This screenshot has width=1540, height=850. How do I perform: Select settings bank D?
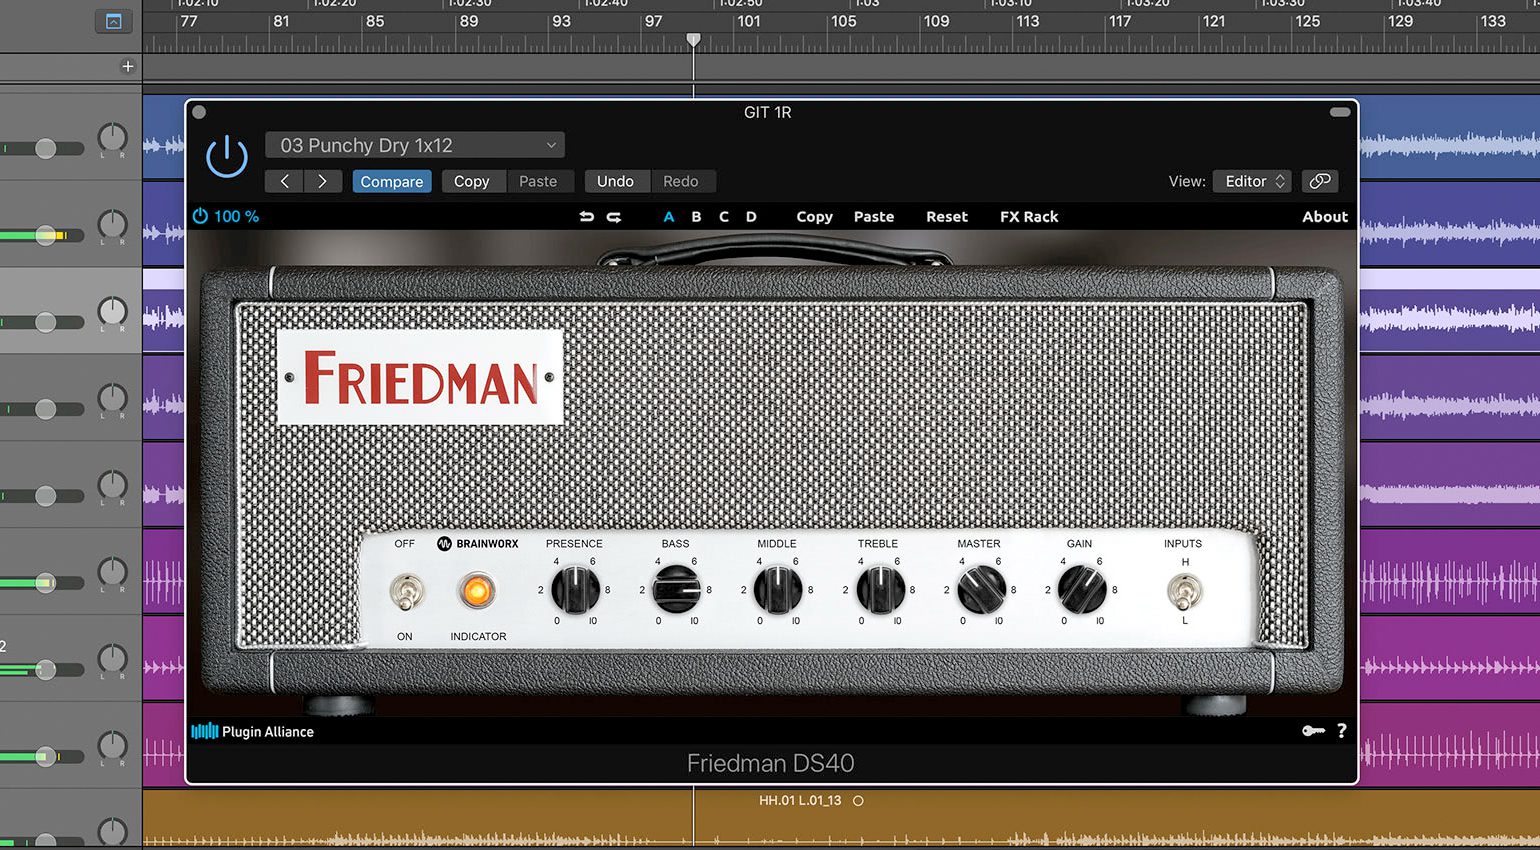pyautogui.click(x=751, y=216)
